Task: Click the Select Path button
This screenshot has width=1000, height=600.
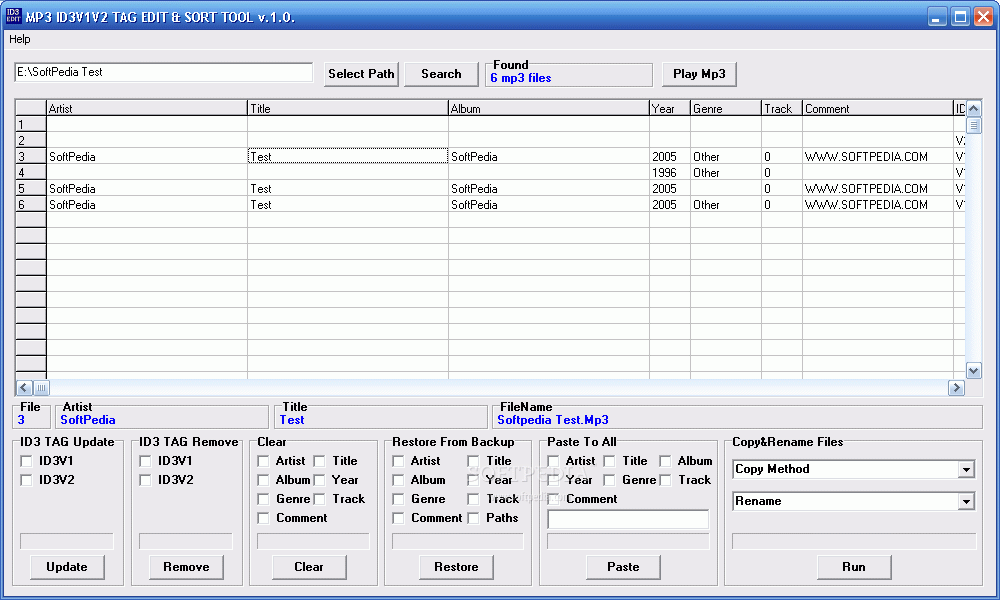Action: pyautogui.click(x=361, y=74)
